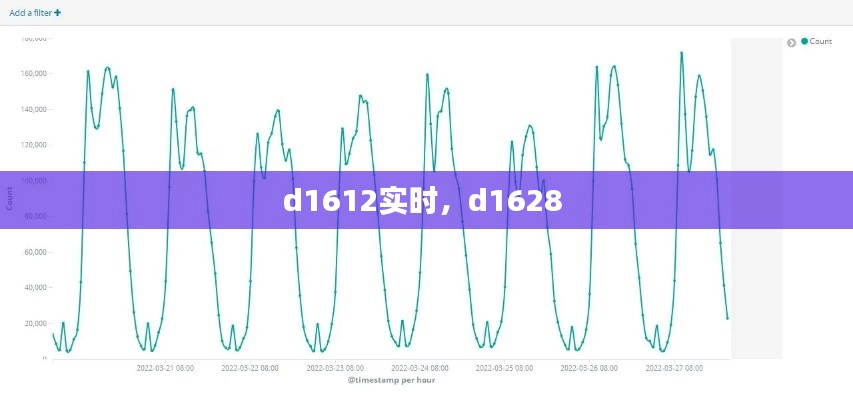The image size is (853, 400).
Task: Click the vertical Count y-axis title
Action: tap(9, 198)
